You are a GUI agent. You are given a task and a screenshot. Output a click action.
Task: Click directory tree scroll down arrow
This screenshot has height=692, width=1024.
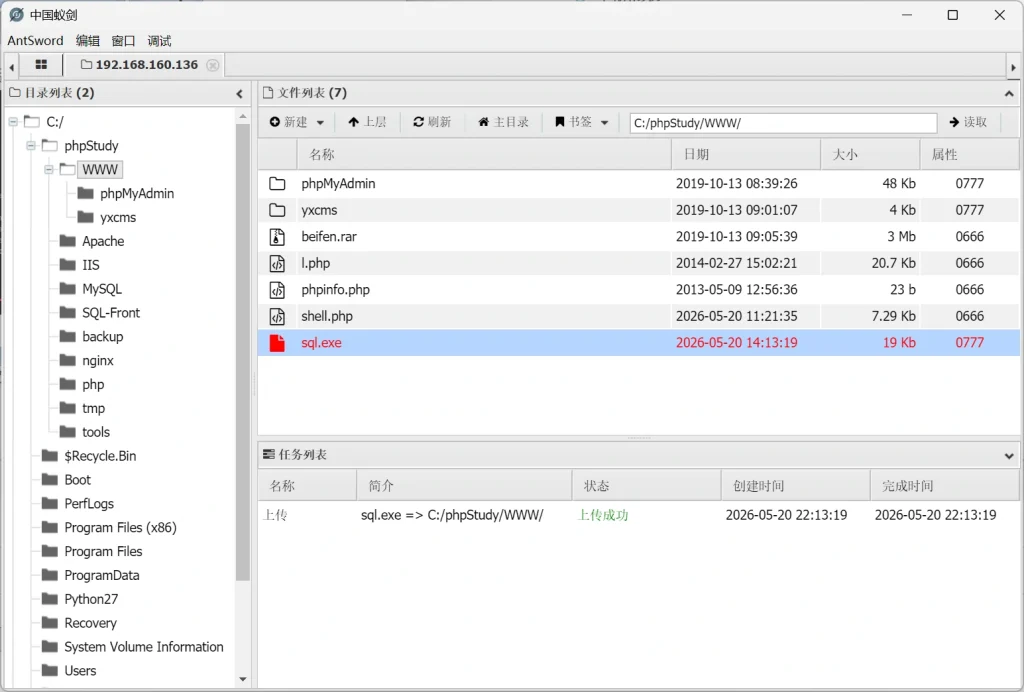pyautogui.click(x=242, y=679)
